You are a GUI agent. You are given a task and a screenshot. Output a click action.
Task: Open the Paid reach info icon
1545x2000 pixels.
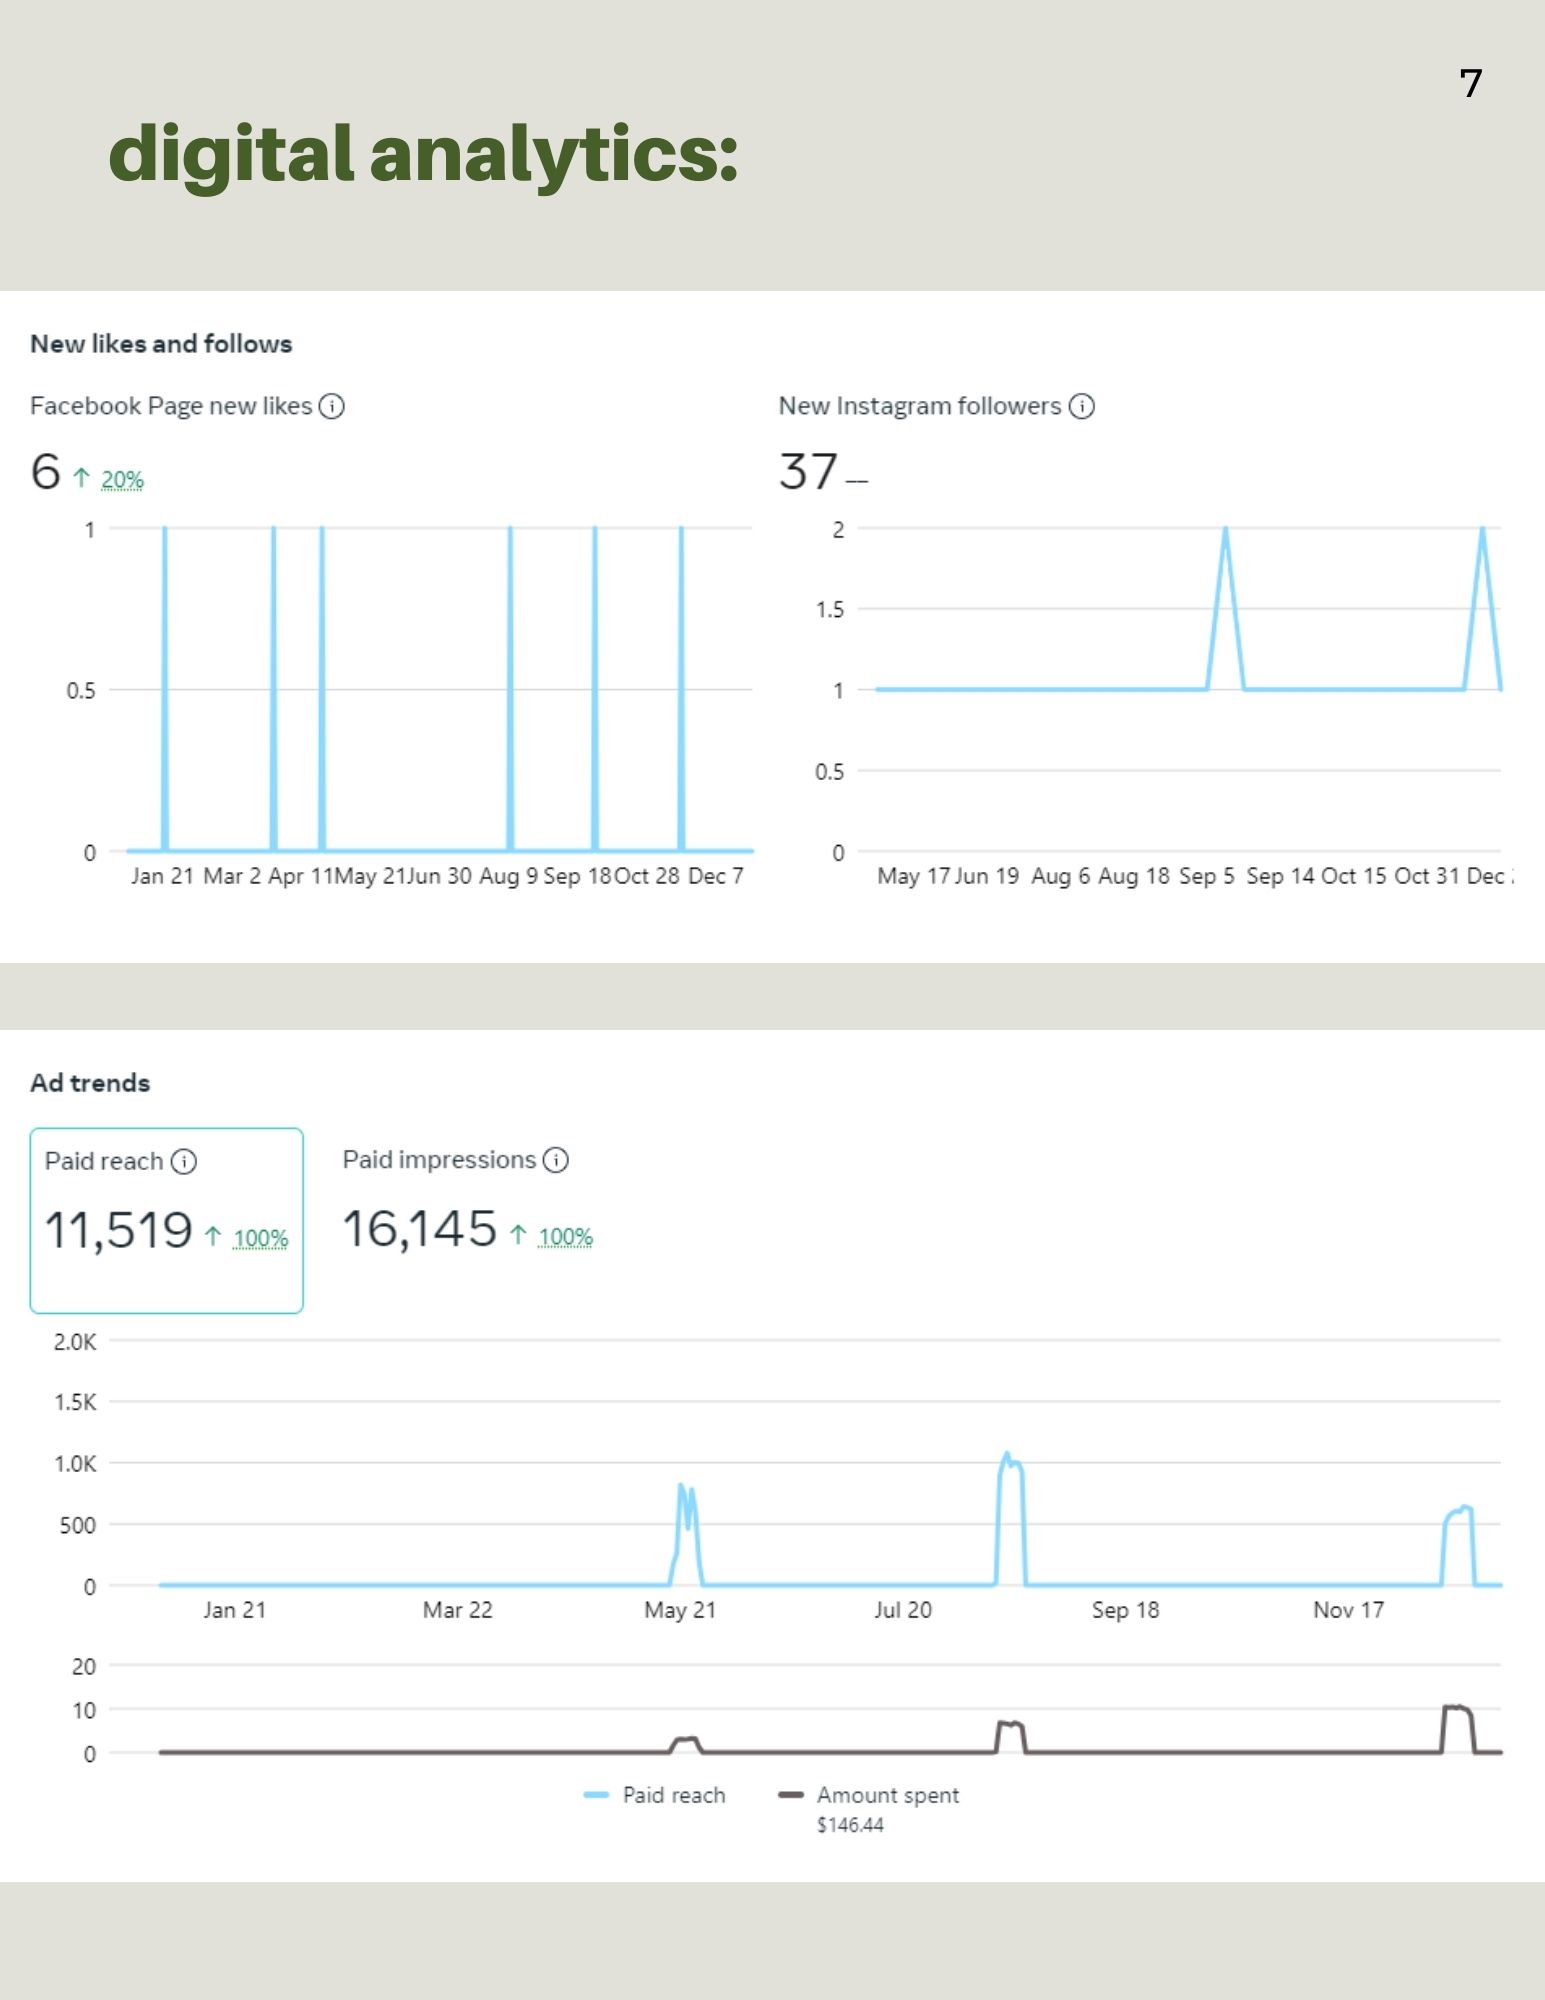coord(184,1161)
